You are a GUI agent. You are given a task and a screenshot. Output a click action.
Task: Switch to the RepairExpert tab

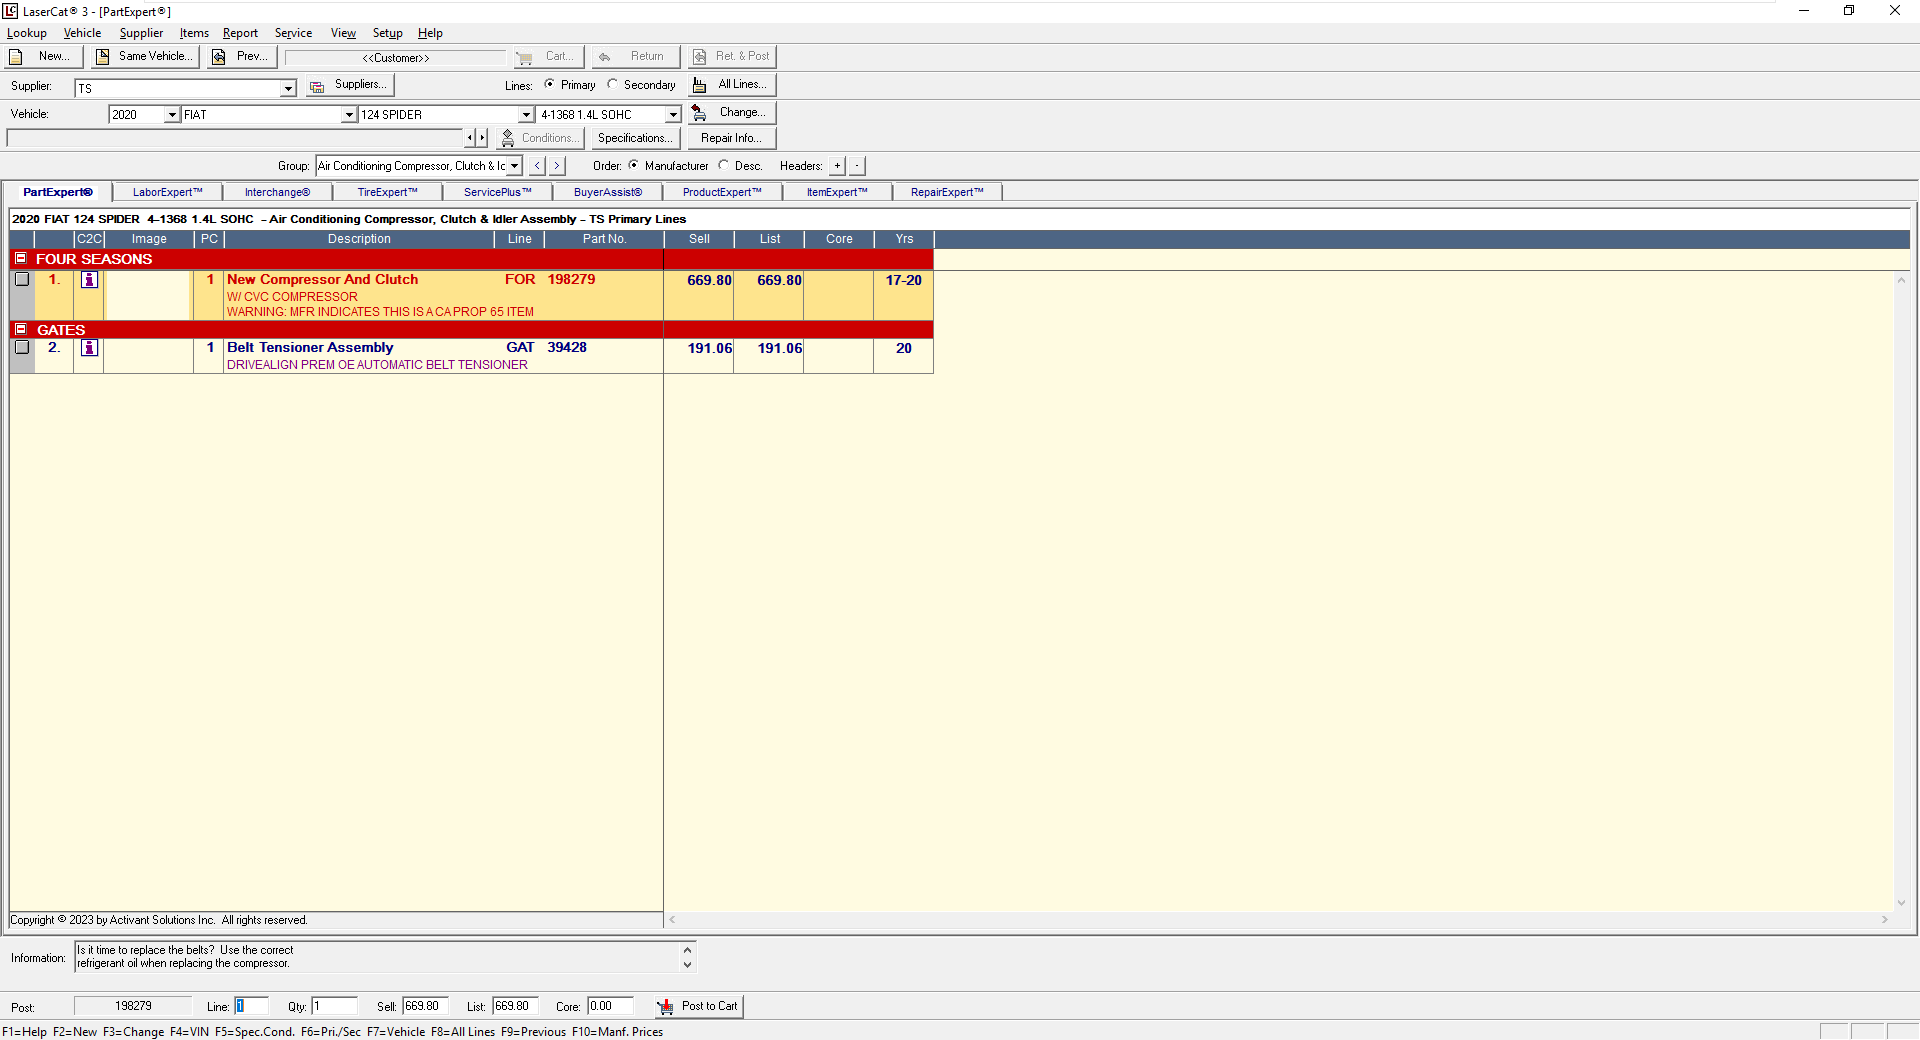point(947,192)
